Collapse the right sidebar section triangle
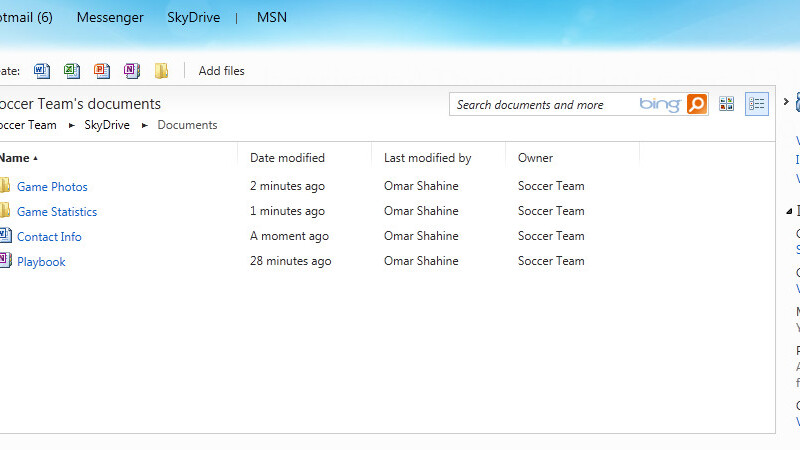 pyautogui.click(x=788, y=211)
